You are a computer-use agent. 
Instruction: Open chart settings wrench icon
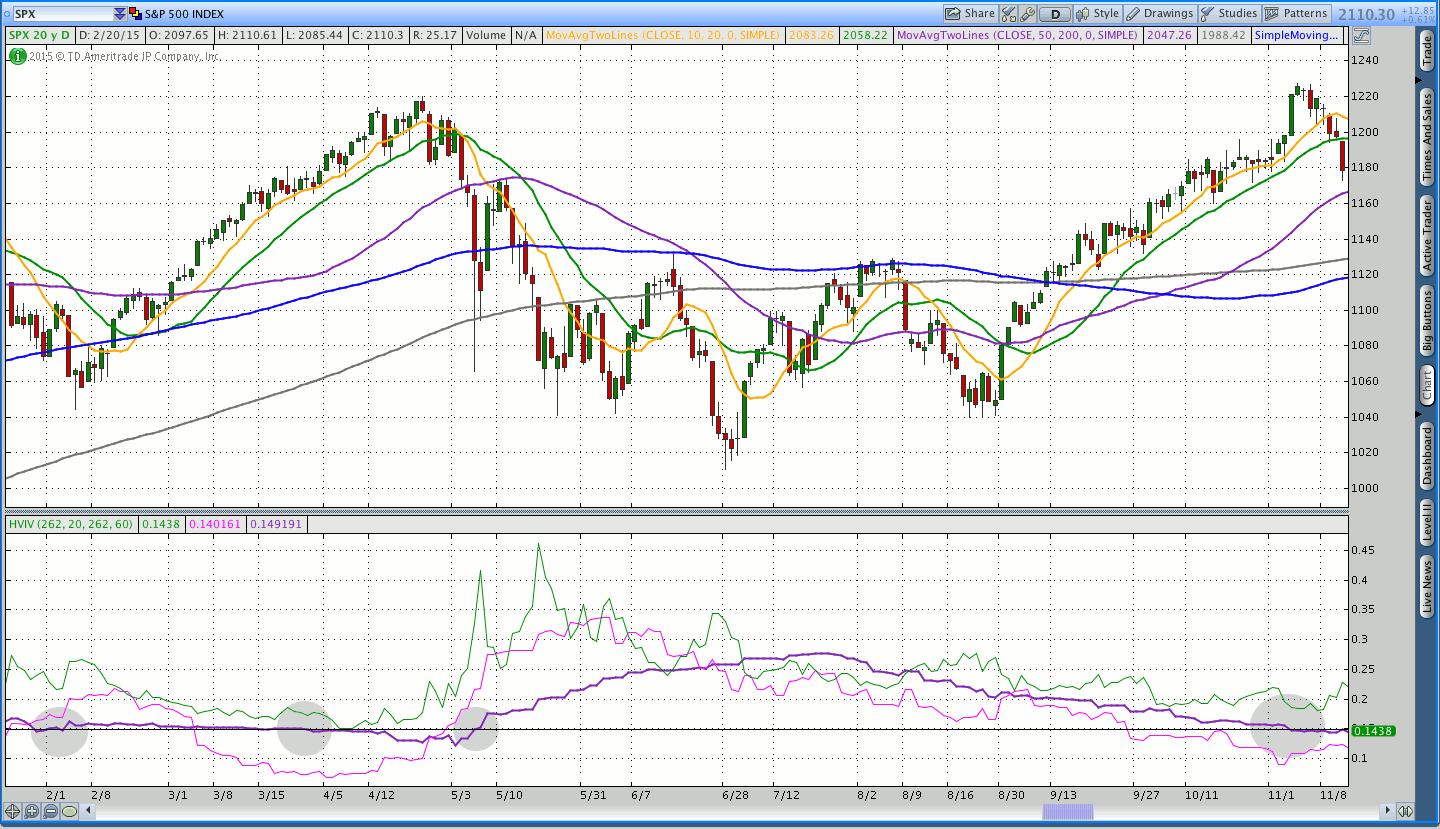[1027, 14]
